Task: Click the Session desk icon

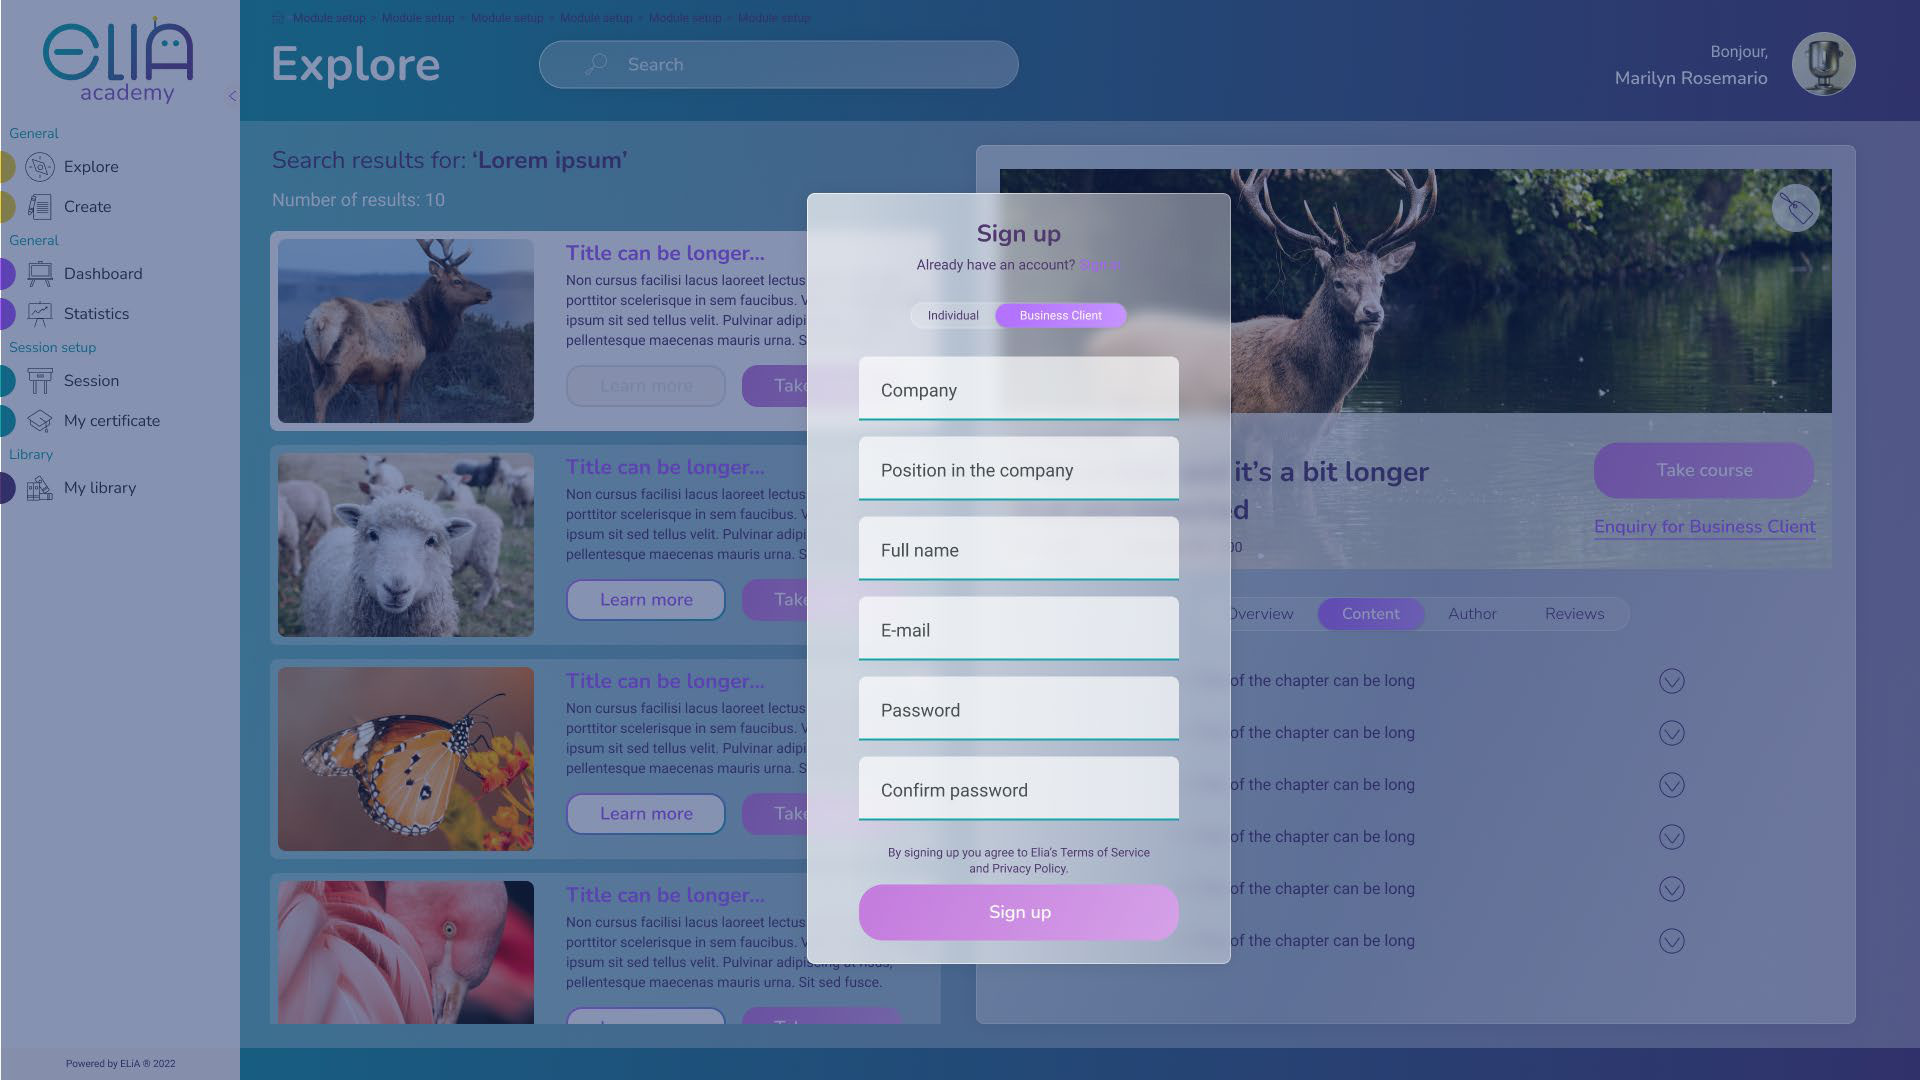Action: (40, 381)
